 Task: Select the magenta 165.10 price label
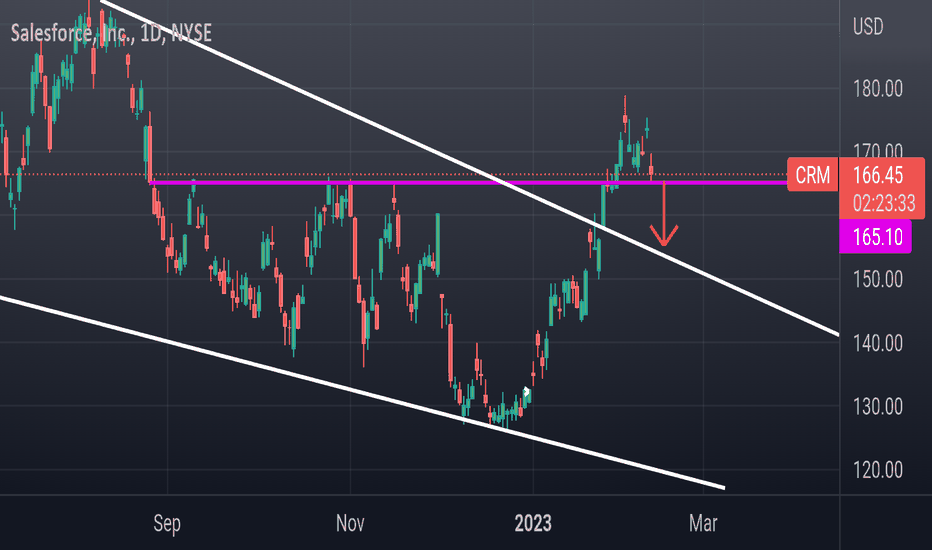pos(875,237)
